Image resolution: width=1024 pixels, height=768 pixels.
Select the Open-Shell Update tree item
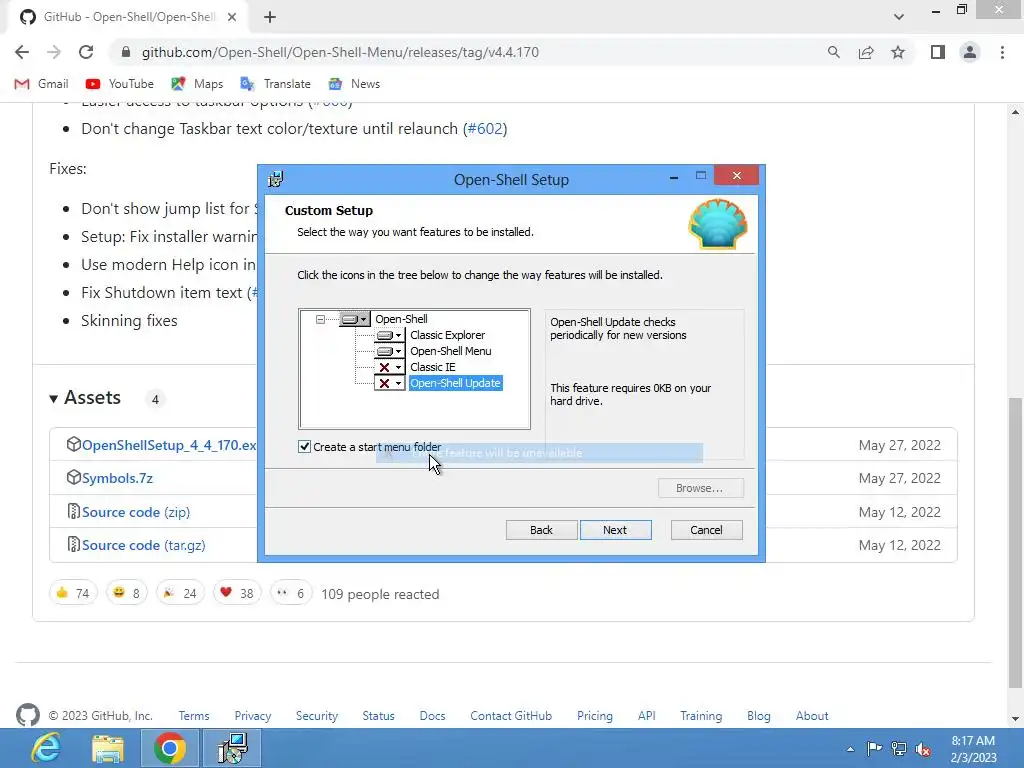pyautogui.click(x=455, y=383)
